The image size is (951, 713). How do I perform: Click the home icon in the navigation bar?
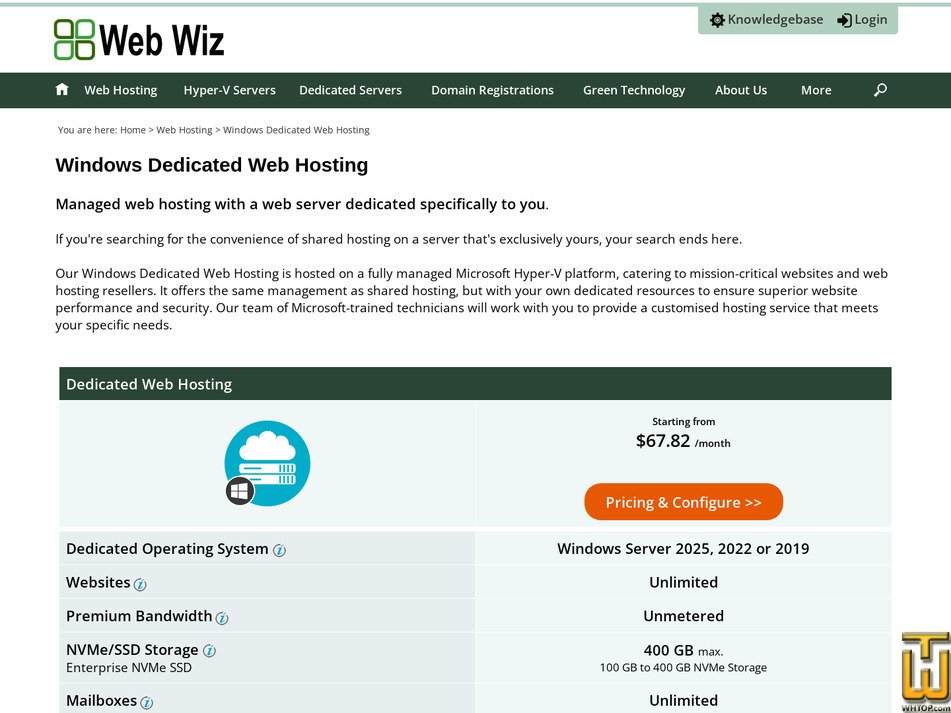point(62,89)
